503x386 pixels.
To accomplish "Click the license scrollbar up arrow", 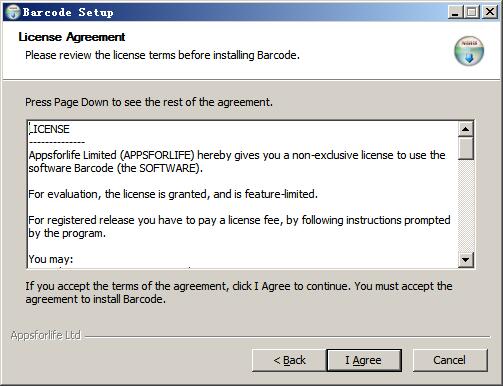I will click(466, 129).
